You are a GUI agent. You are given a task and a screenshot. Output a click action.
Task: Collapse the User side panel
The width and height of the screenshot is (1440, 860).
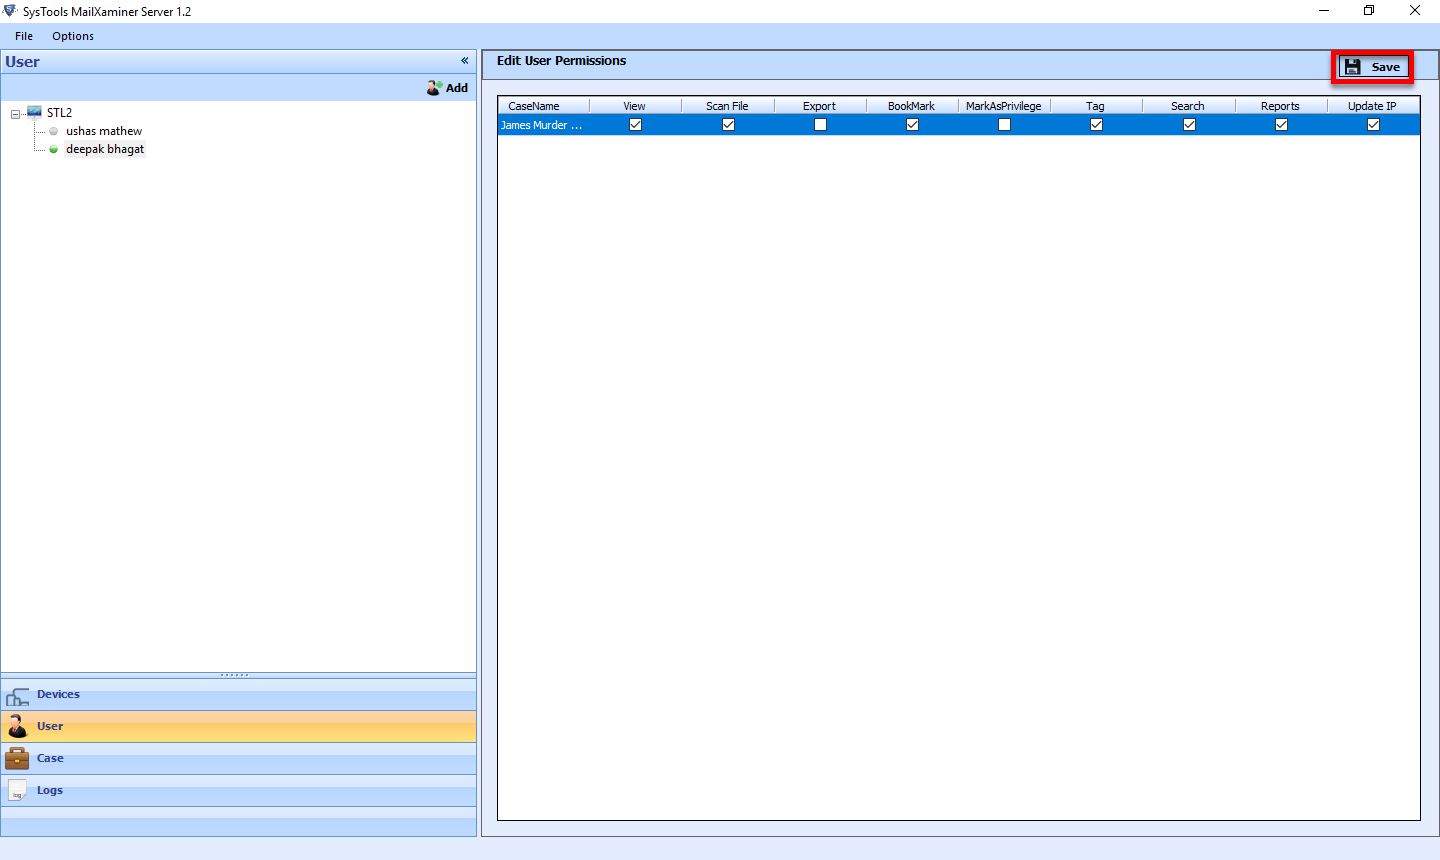[464, 61]
